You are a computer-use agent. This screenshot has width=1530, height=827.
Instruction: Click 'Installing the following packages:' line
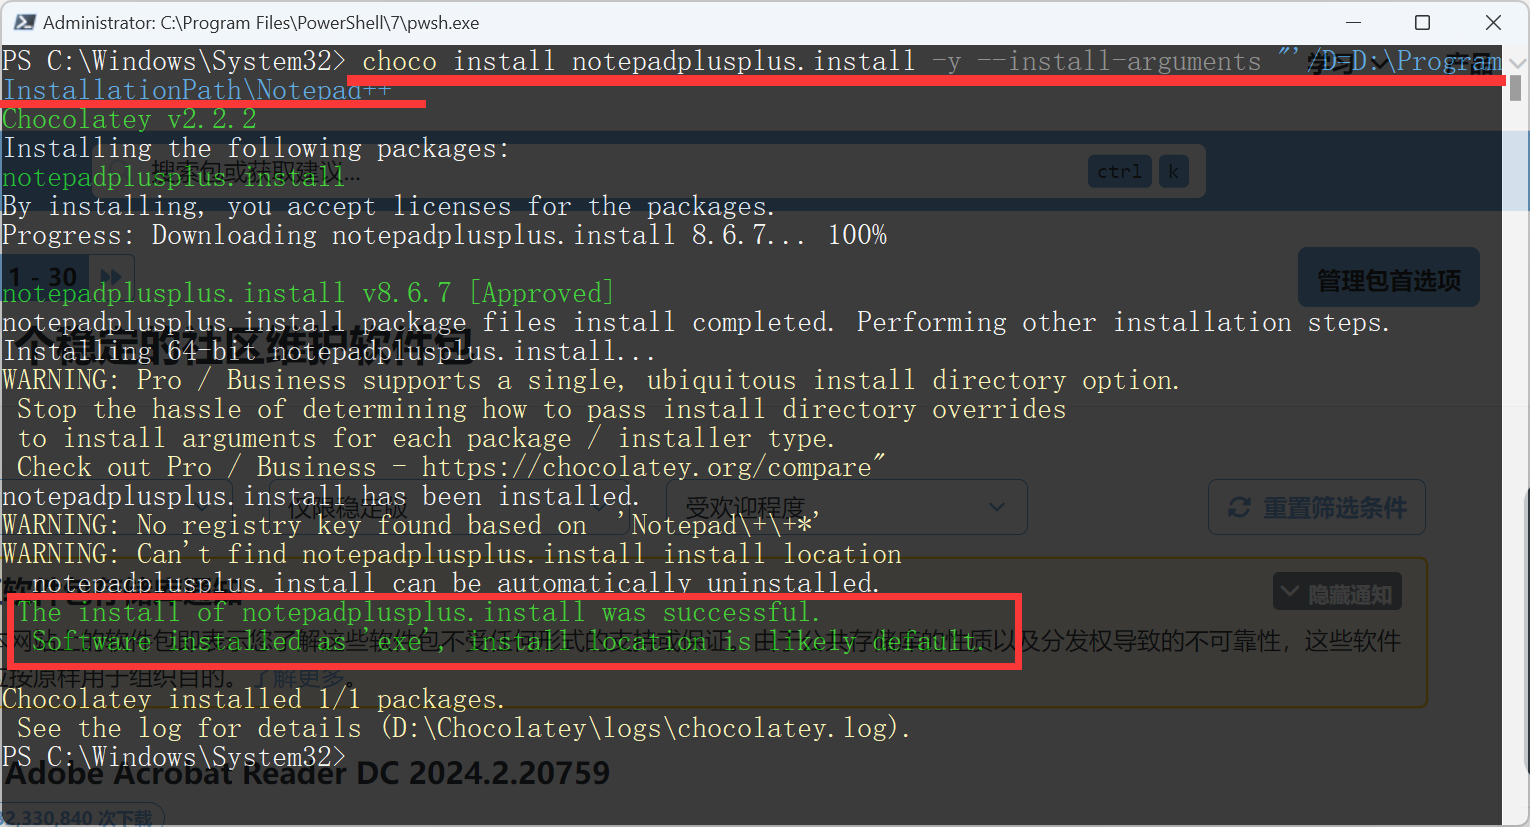click(256, 148)
